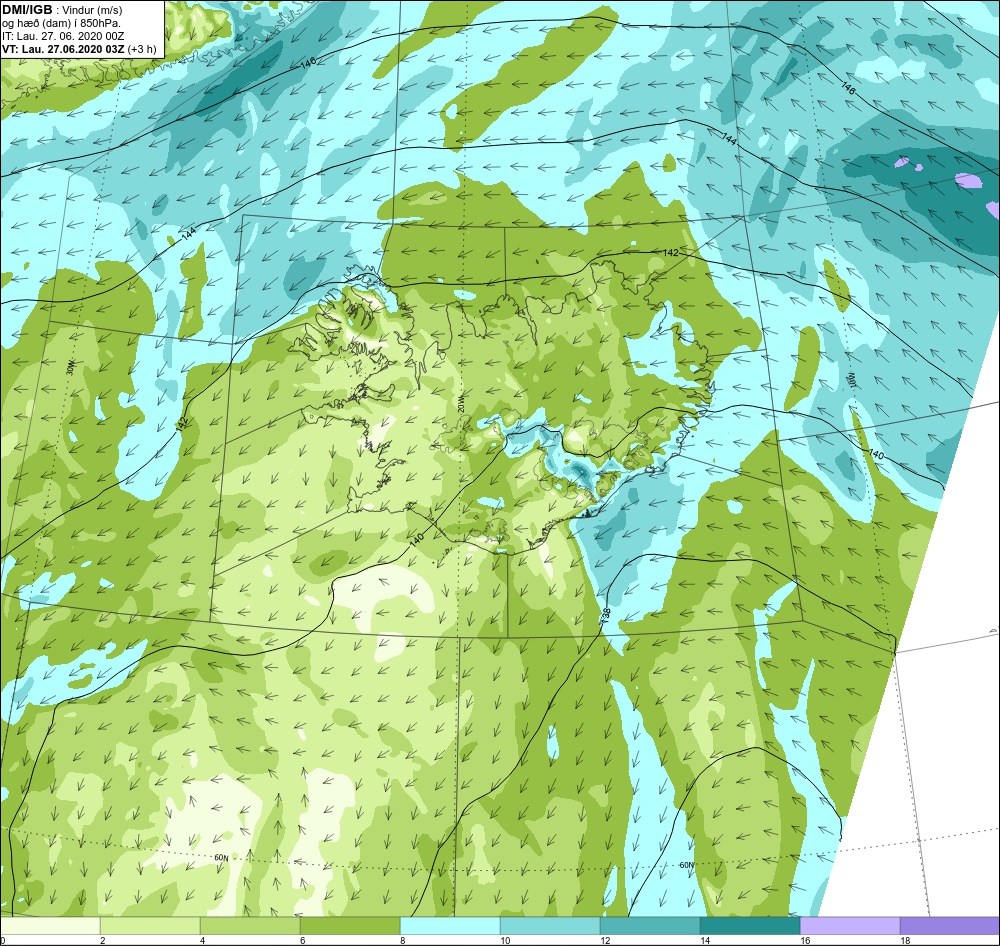This screenshot has width=1000, height=946.
Task: Select the '142' contour label north of Iceland
Action: pyautogui.click(x=671, y=253)
